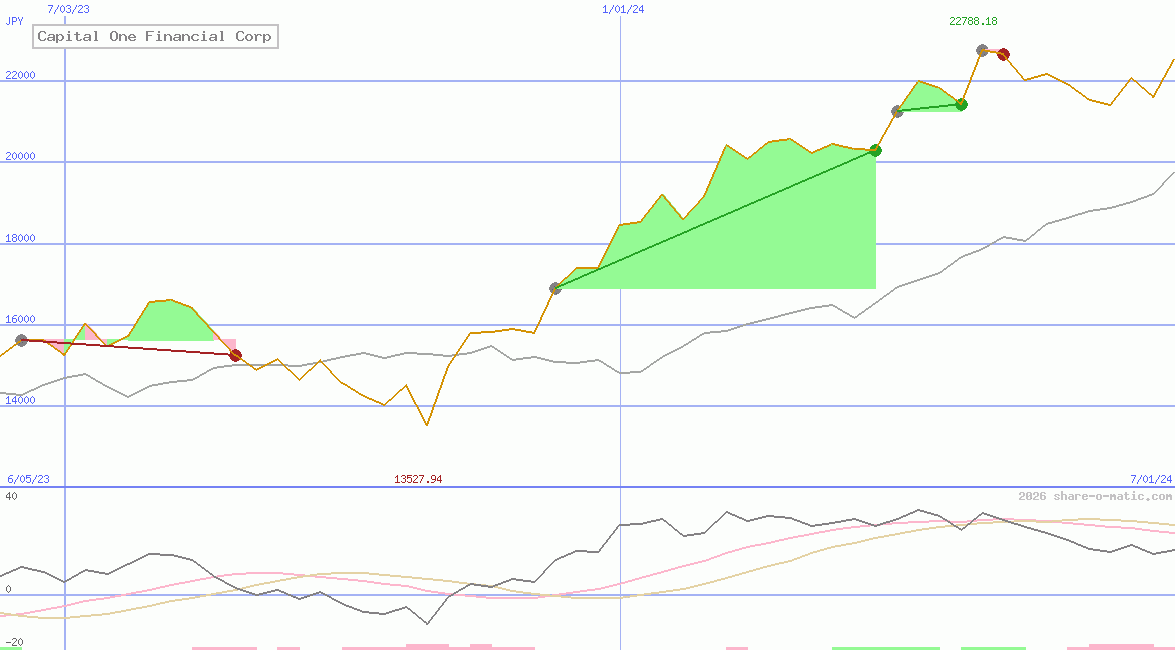Click the 6/05/23 start date label
This screenshot has width=1175, height=650.
coord(28,479)
